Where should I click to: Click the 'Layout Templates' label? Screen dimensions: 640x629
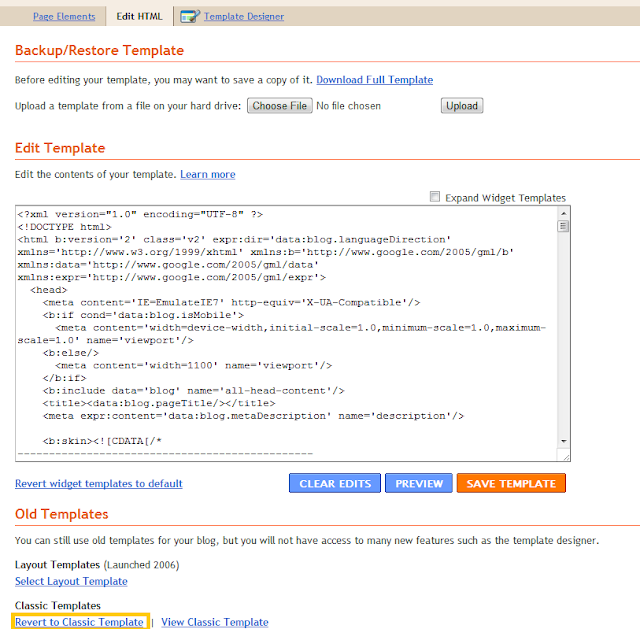pyautogui.click(x=57, y=565)
